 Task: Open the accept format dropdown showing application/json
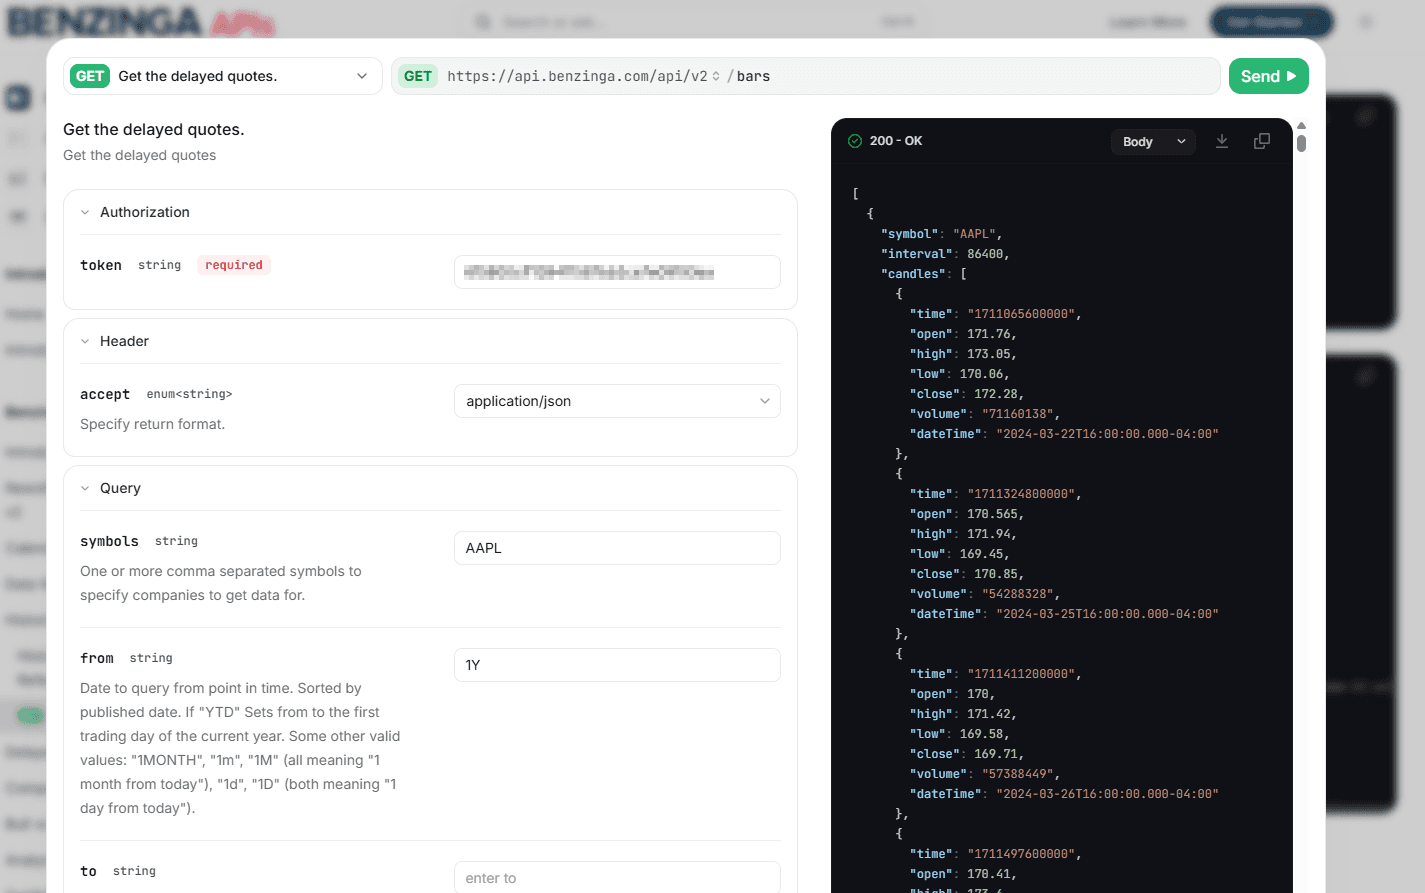pos(617,401)
